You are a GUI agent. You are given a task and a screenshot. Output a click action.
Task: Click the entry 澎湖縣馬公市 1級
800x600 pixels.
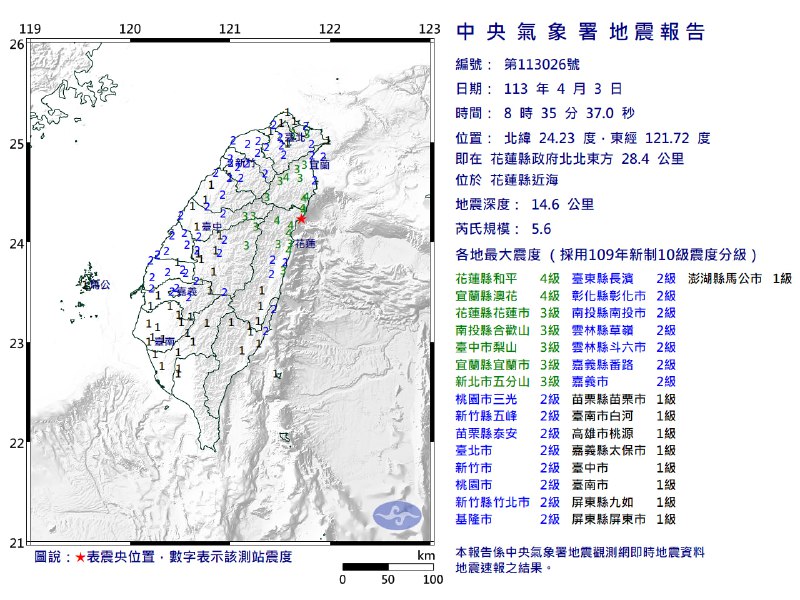(x=740, y=279)
